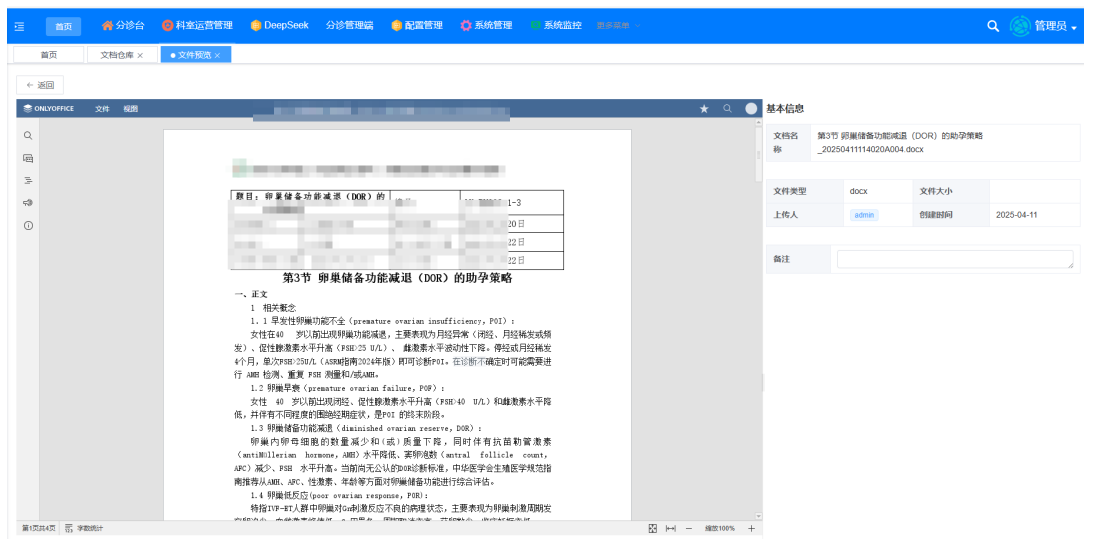
Task: Open the search panel in ONLYOFFICE left sidebar
Action: pyautogui.click(x=28, y=135)
